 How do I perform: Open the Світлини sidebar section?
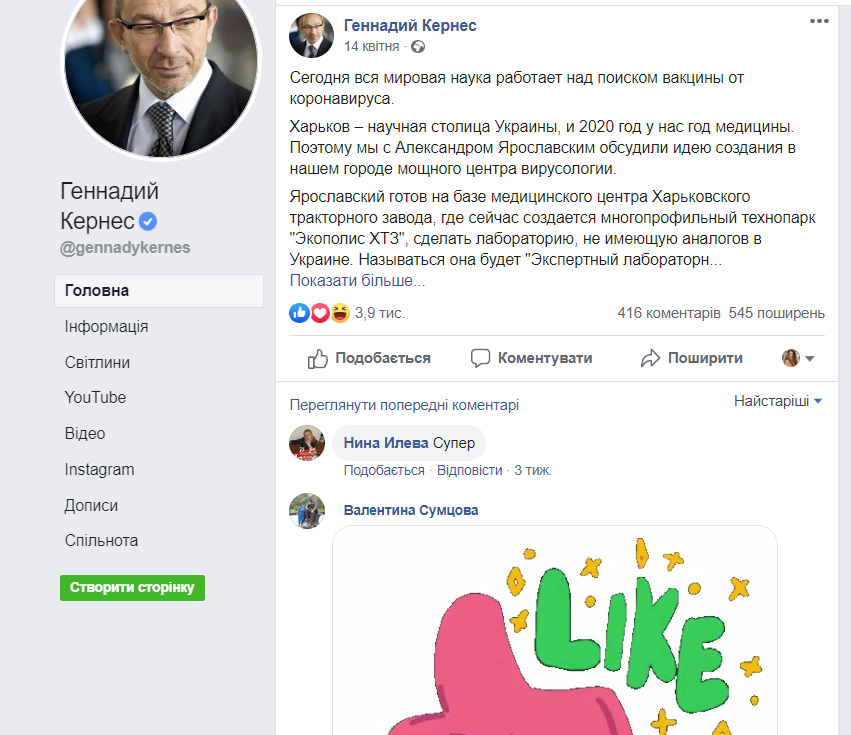(97, 362)
